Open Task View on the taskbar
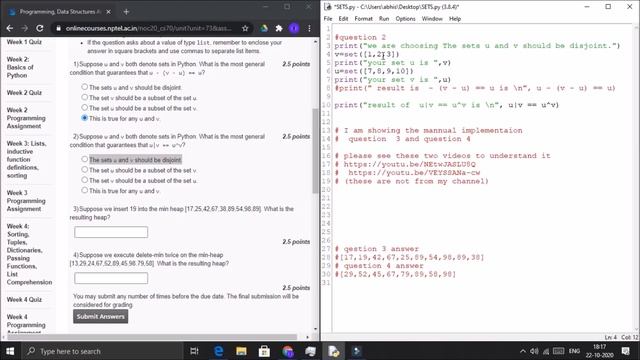This screenshot has height=360, width=640. [x=194, y=351]
